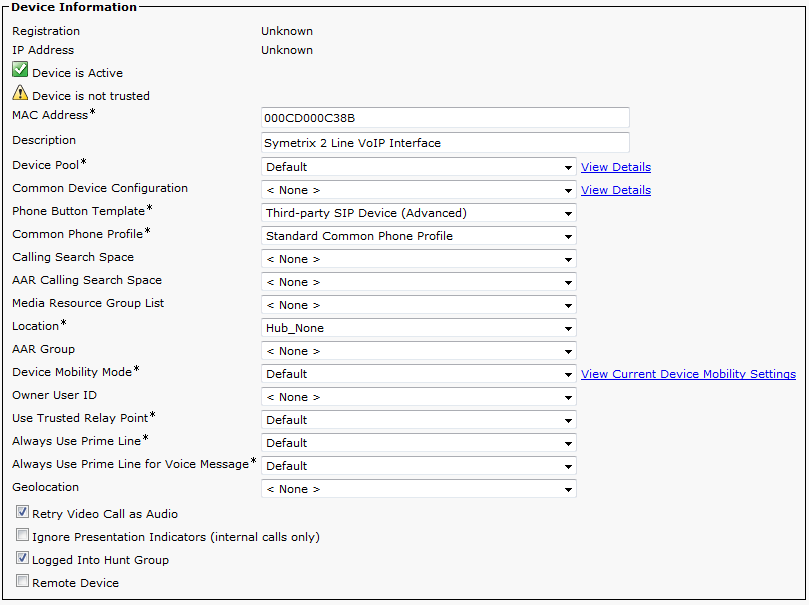Click View Details link next to Device Pool
809x605 pixels.
click(616, 167)
